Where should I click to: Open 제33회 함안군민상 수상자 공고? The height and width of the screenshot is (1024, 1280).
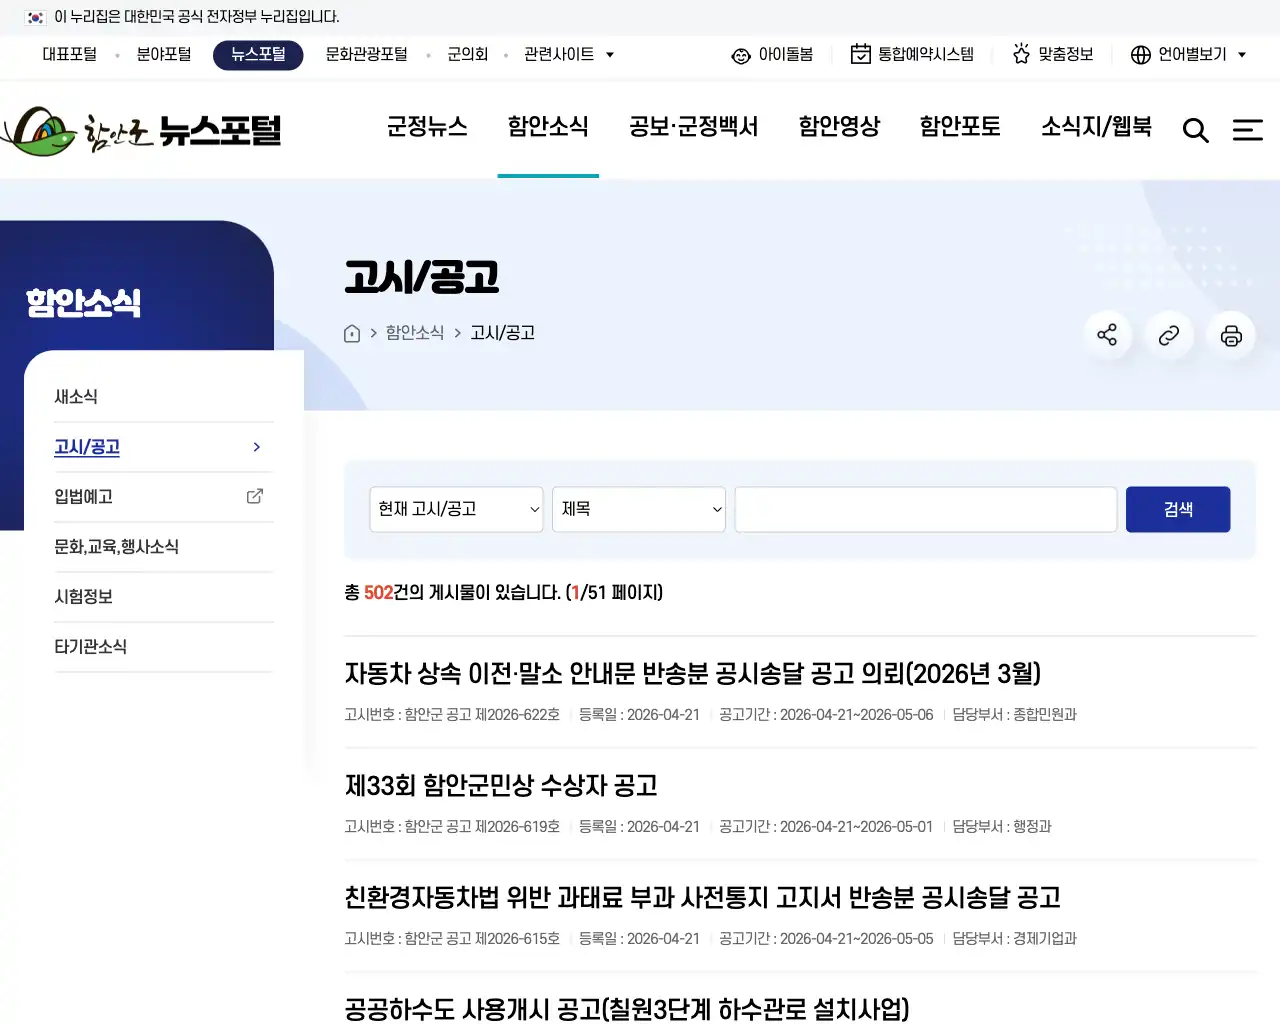(501, 786)
